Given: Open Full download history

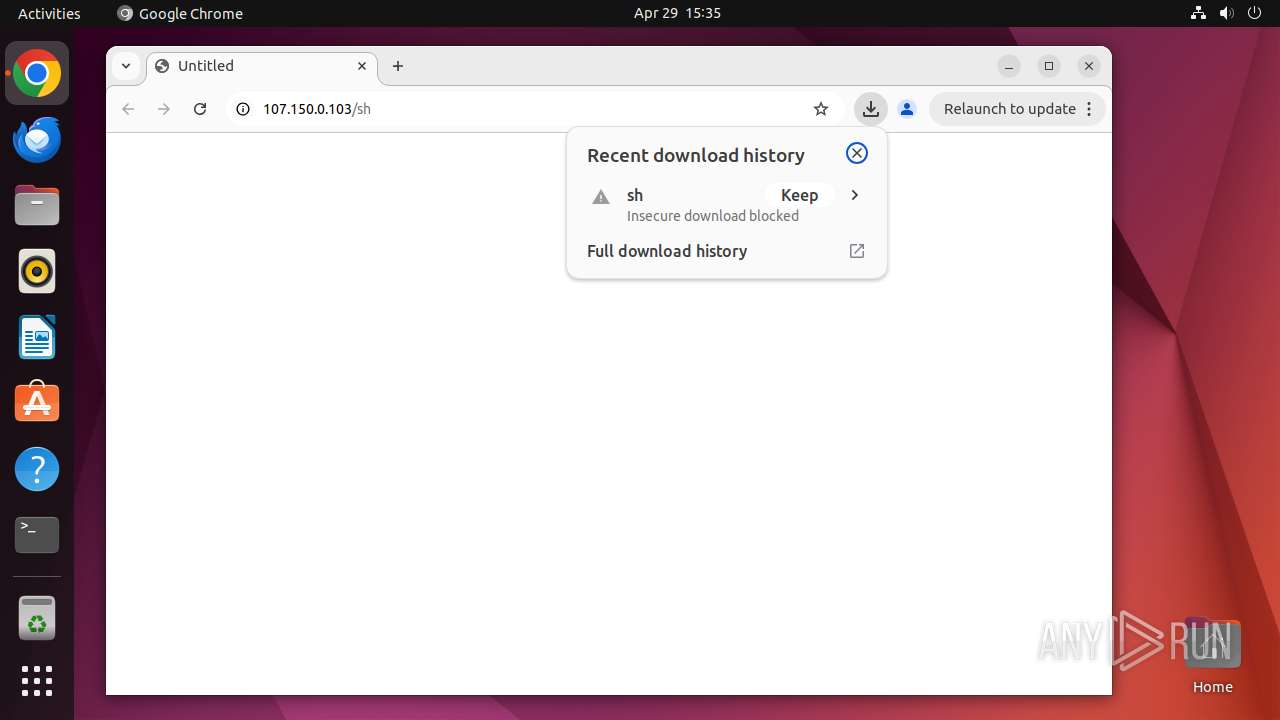Looking at the screenshot, I should pos(726,251).
